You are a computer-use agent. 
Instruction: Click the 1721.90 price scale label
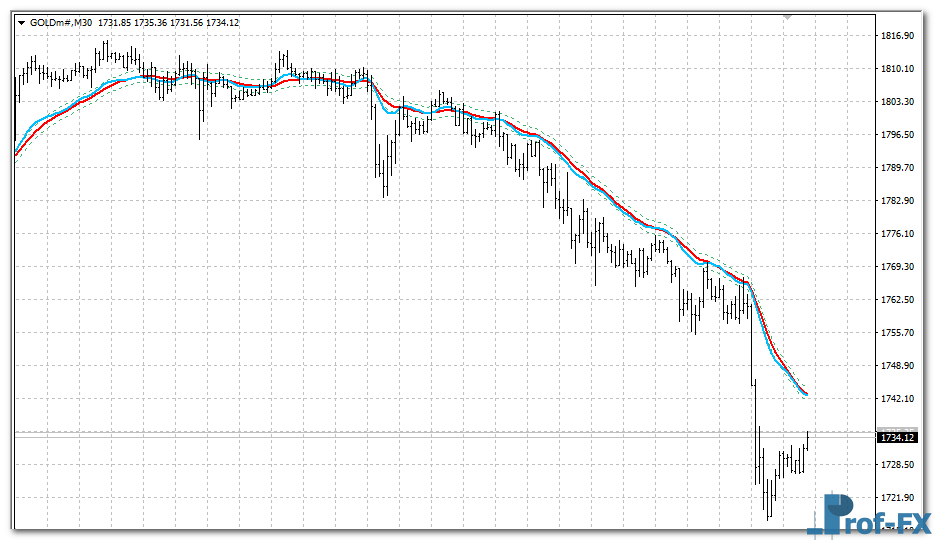[x=897, y=498]
